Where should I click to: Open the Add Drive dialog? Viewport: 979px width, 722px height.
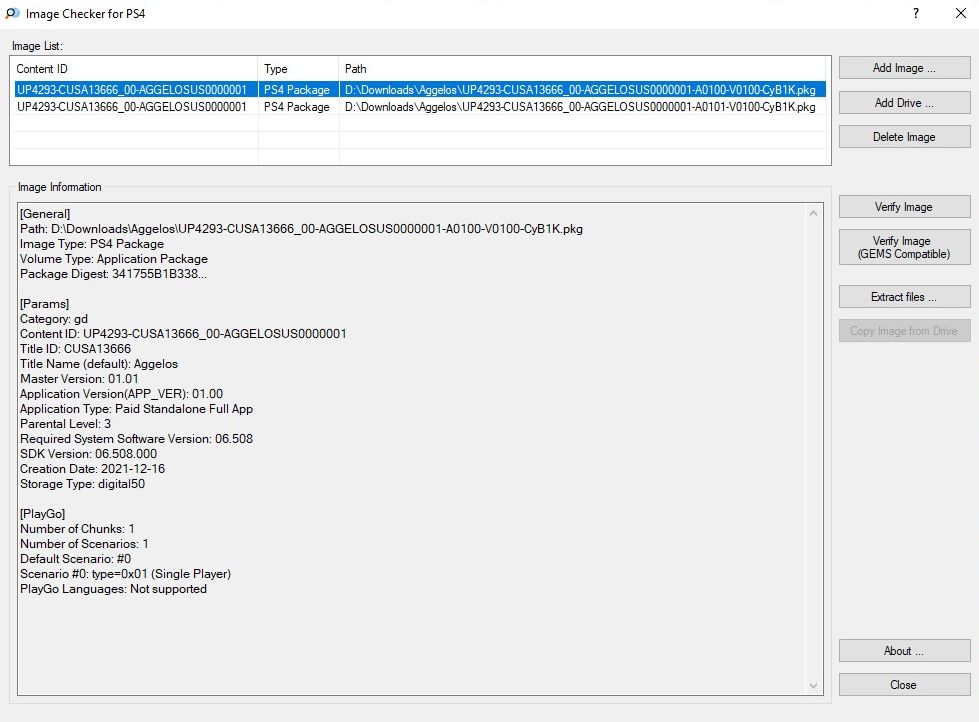[904, 102]
